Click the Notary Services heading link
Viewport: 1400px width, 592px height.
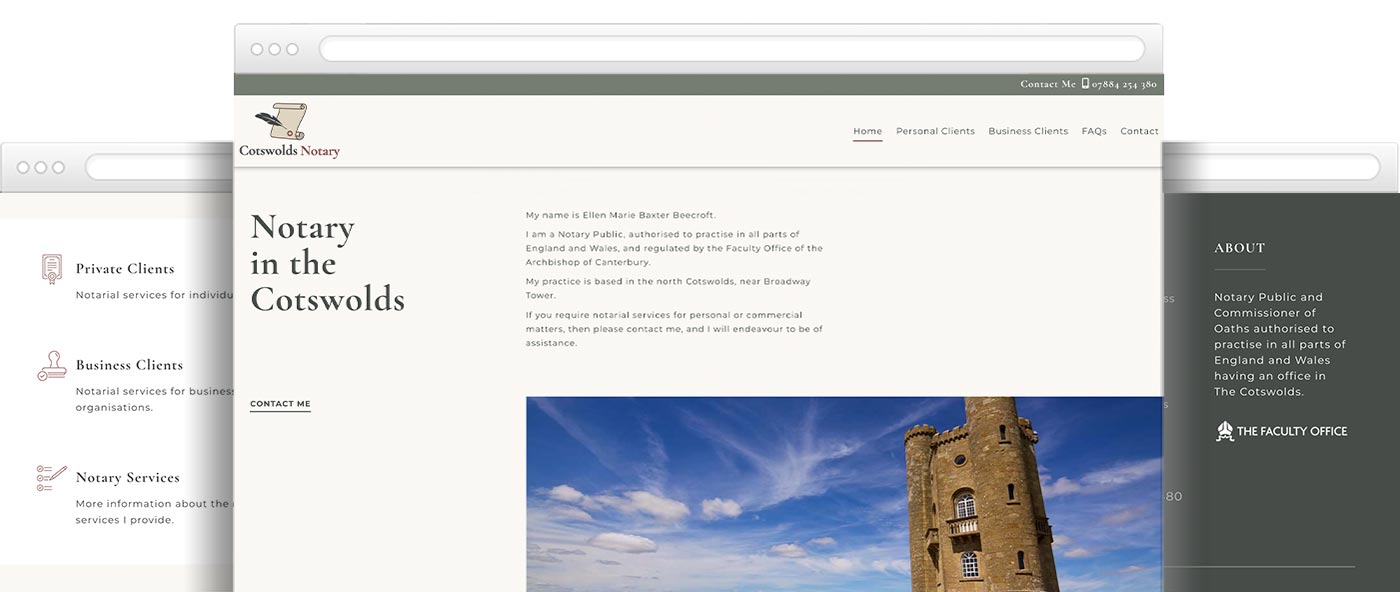coord(128,477)
